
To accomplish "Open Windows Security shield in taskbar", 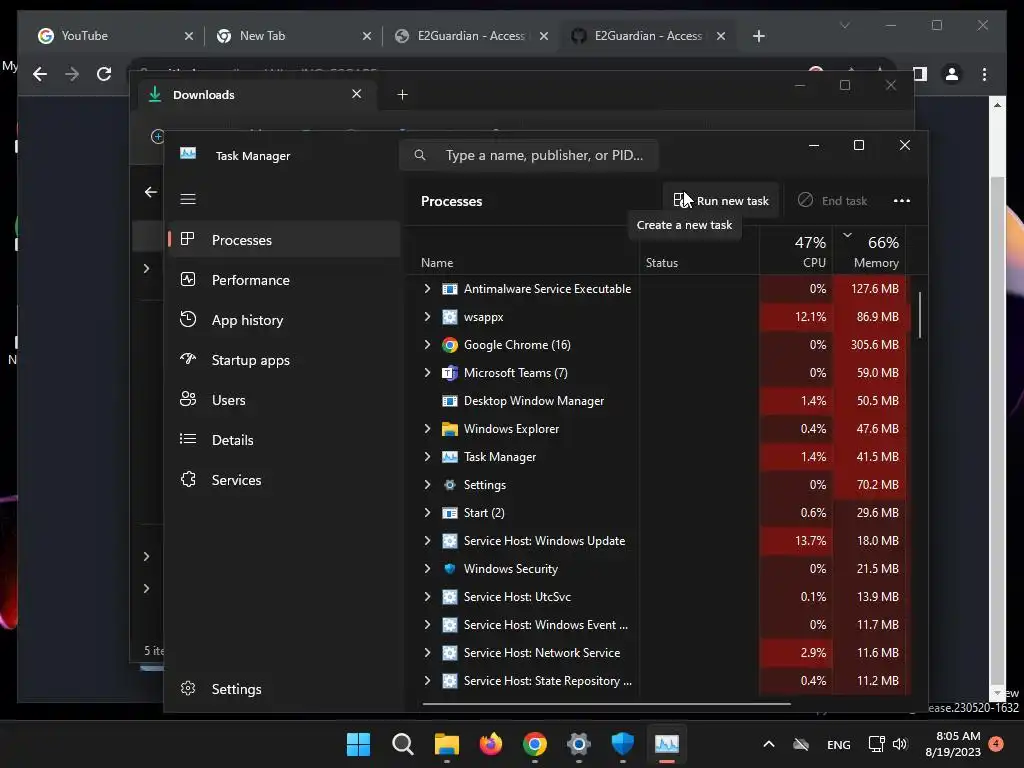I will pyautogui.click(x=622, y=744).
